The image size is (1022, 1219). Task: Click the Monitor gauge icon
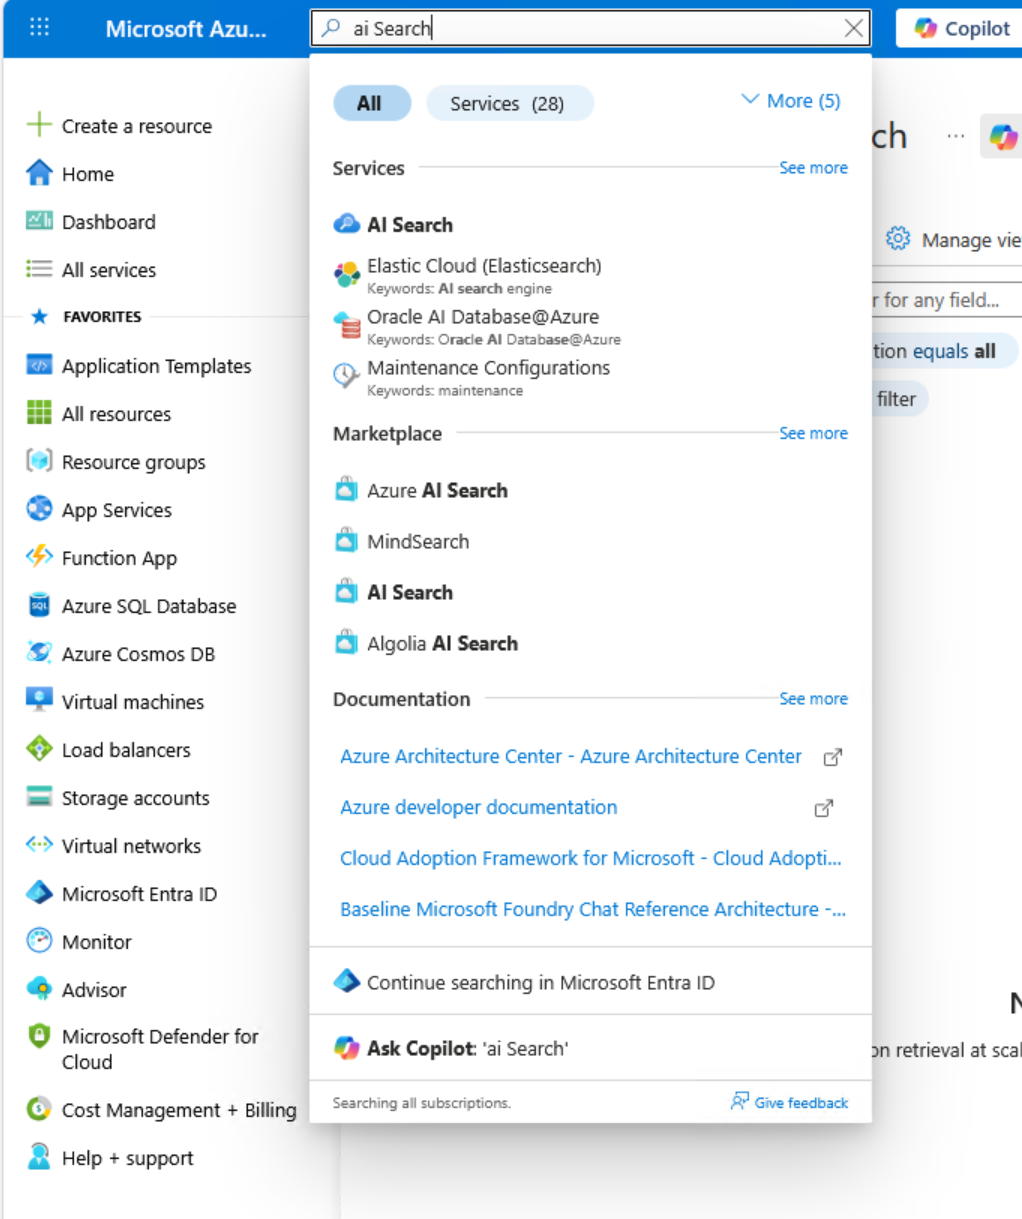pyautogui.click(x=39, y=941)
